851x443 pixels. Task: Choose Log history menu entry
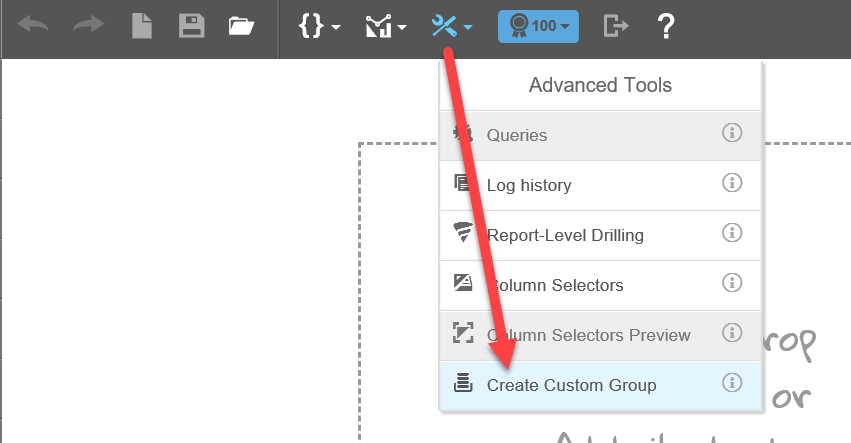(600, 186)
